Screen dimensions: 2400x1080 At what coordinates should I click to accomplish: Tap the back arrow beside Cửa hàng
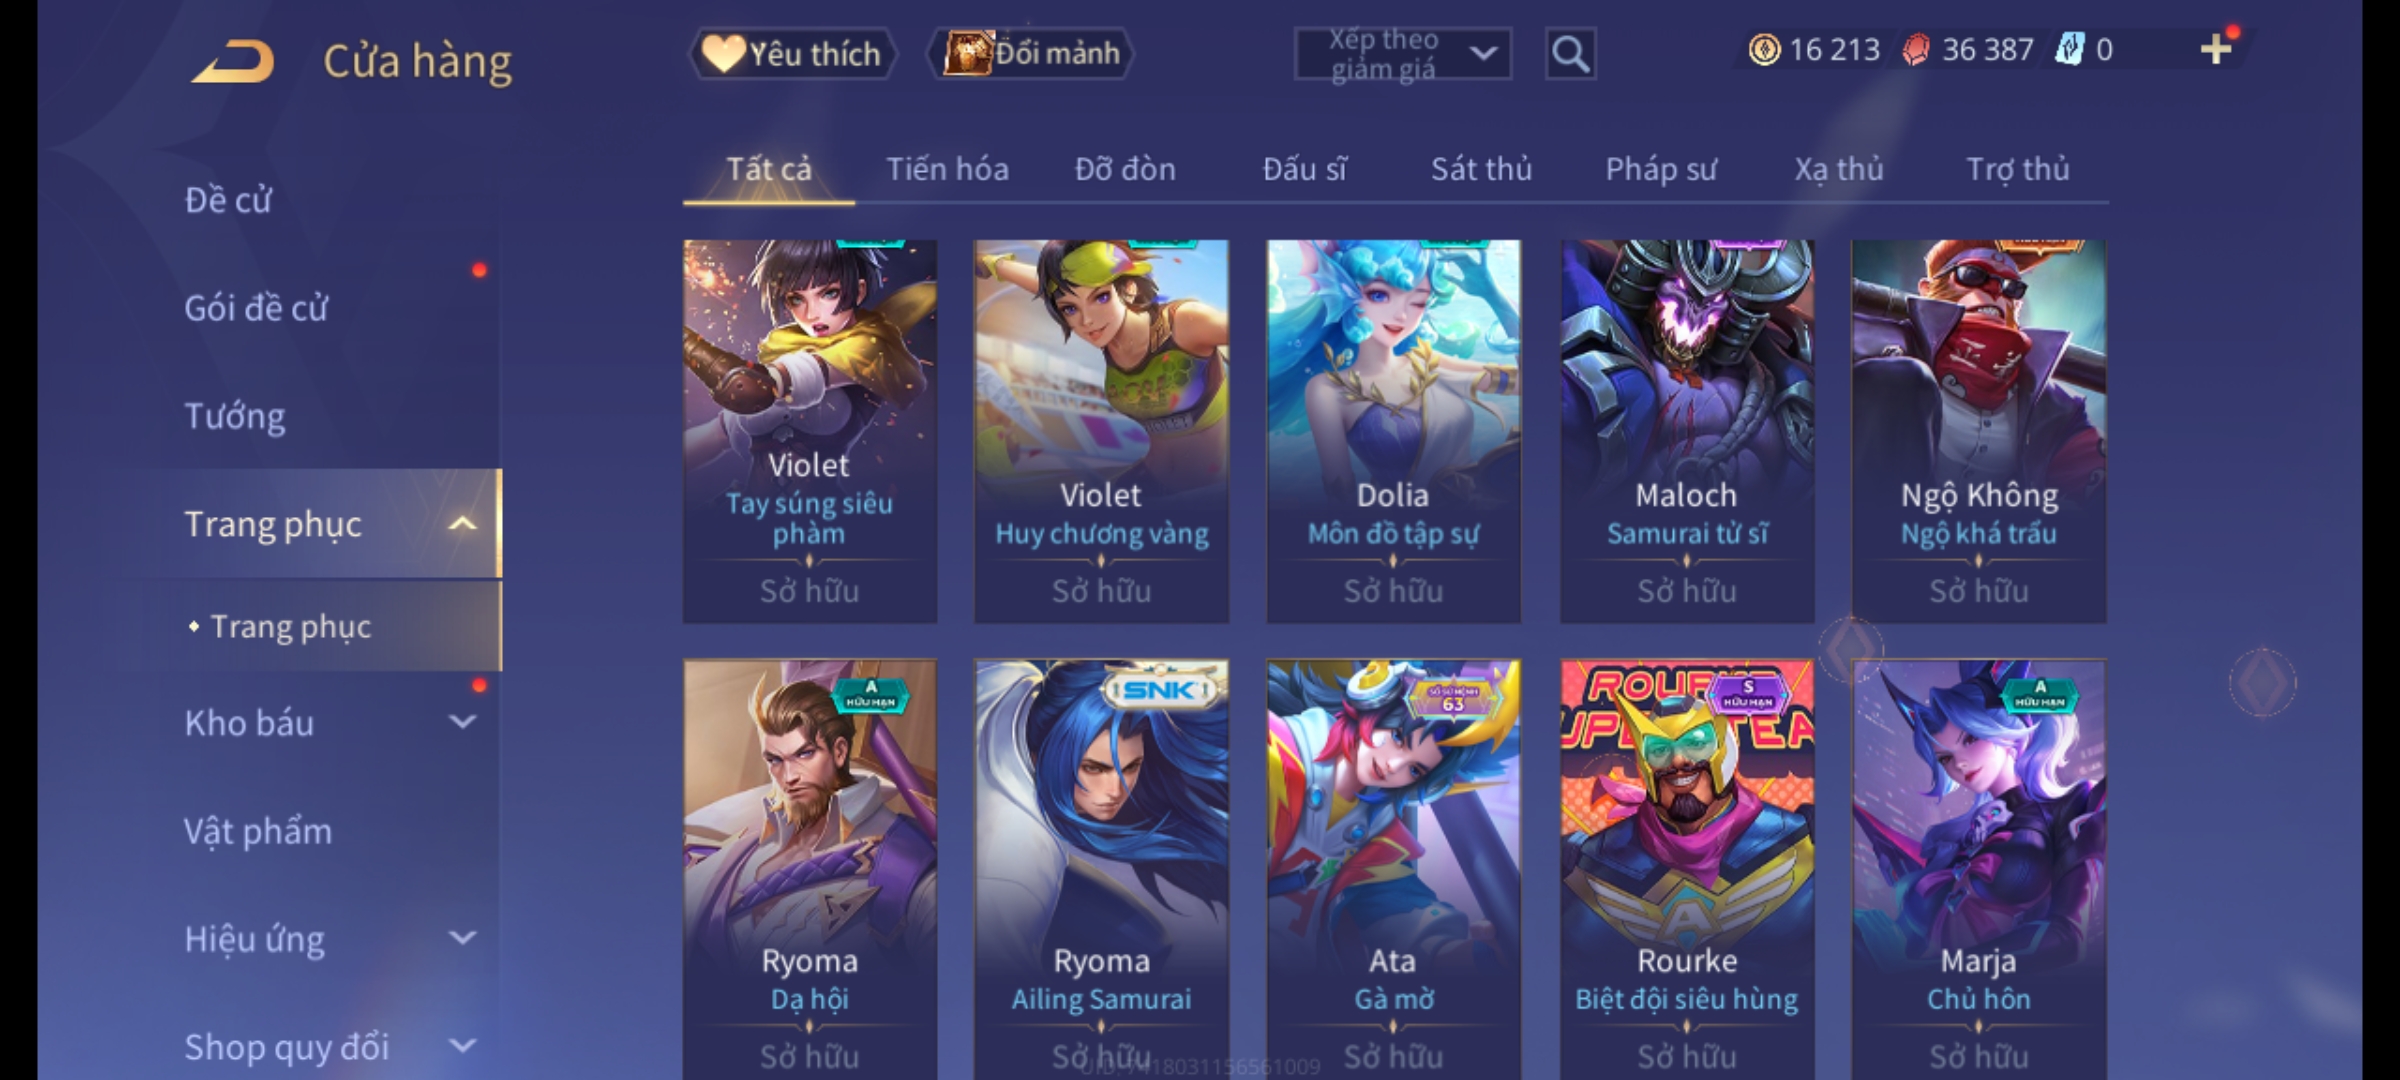click(233, 61)
